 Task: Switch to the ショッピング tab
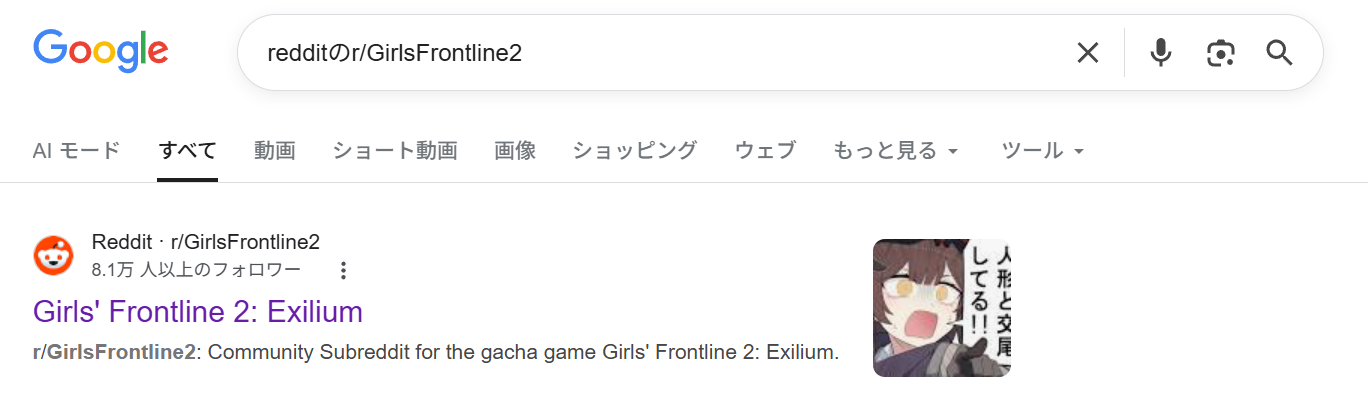coord(634,151)
